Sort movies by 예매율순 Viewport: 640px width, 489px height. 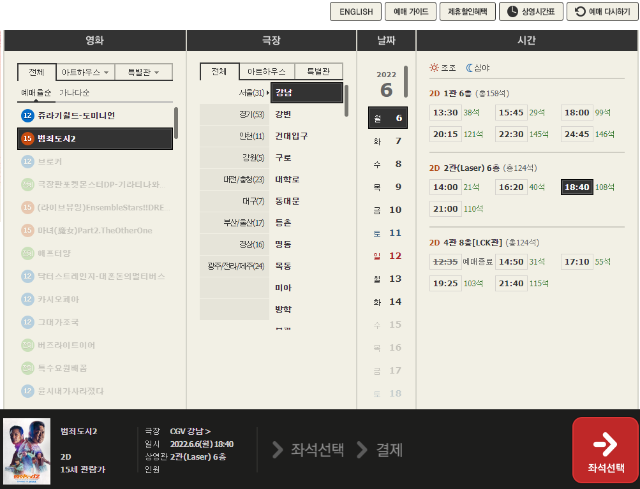[36, 93]
